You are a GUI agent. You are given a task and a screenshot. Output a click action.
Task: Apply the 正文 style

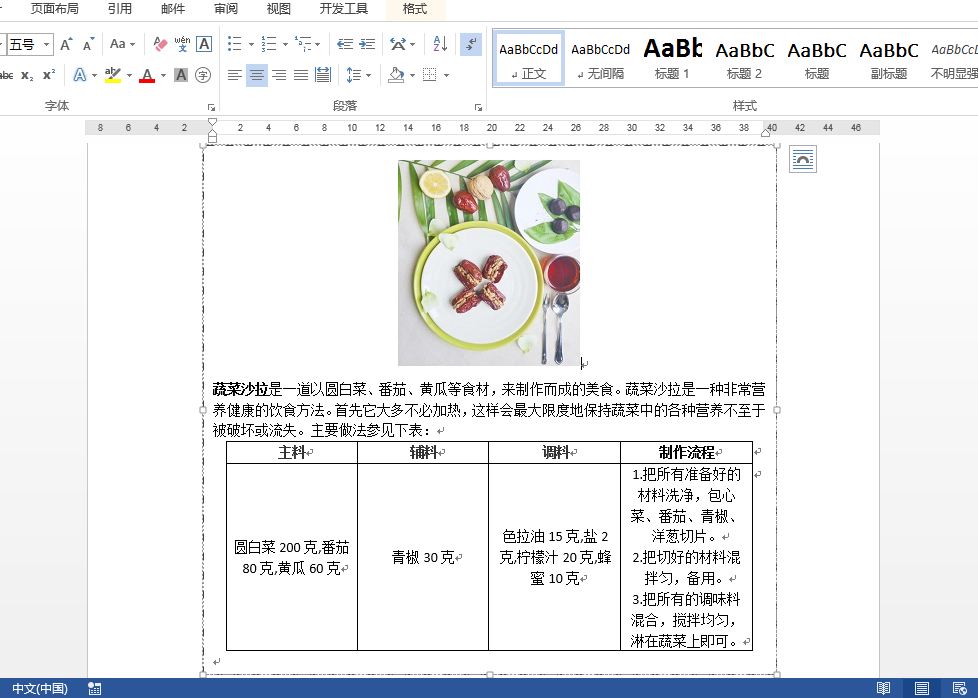[528, 57]
